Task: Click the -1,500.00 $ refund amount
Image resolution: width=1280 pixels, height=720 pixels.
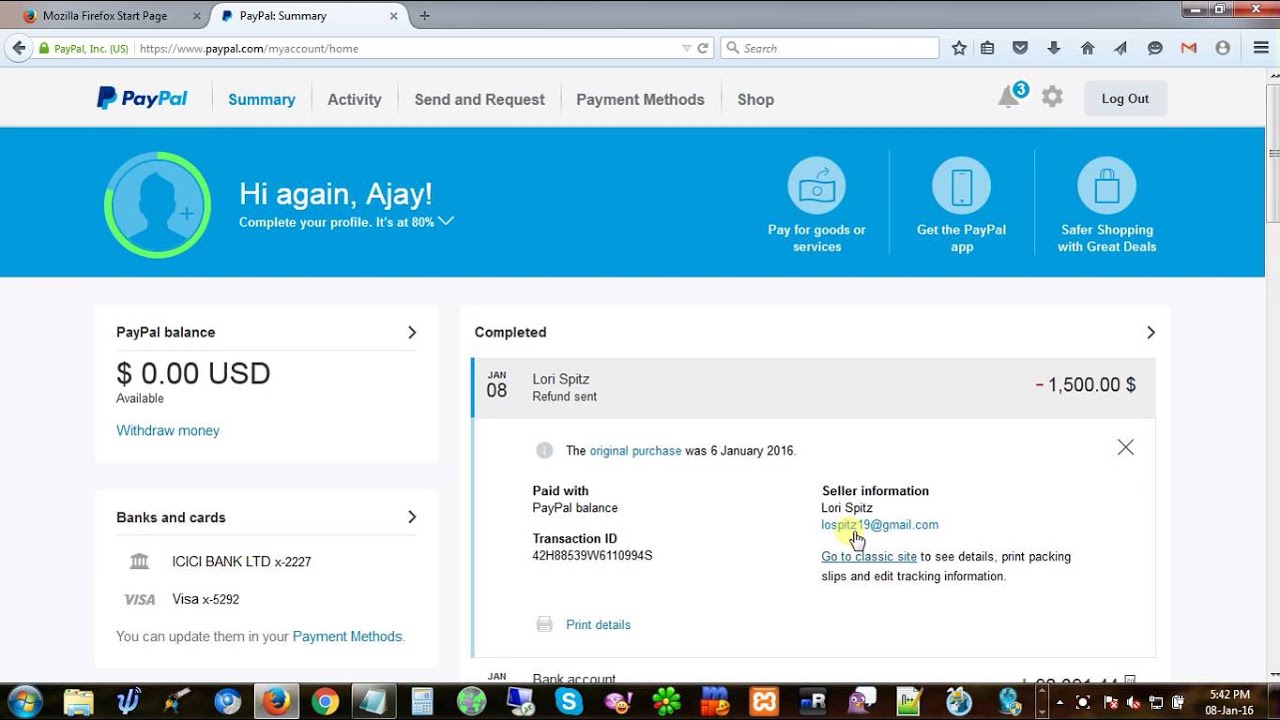Action: click(x=1085, y=385)
